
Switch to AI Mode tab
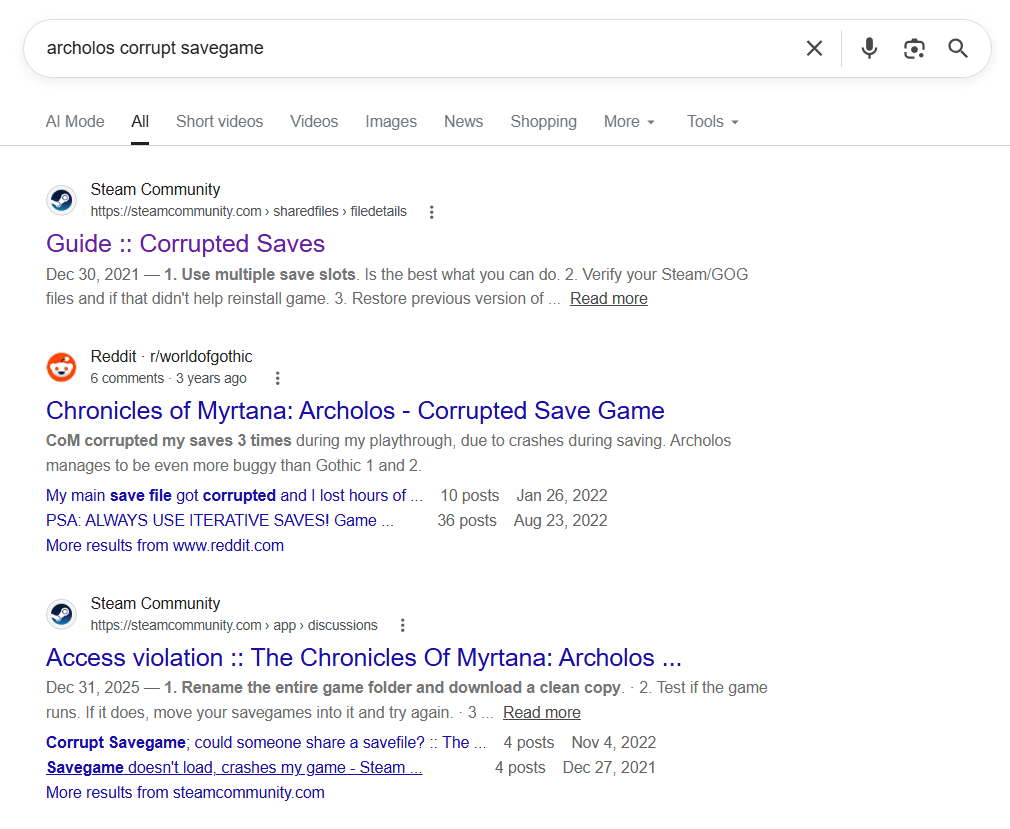click(75, 121)
